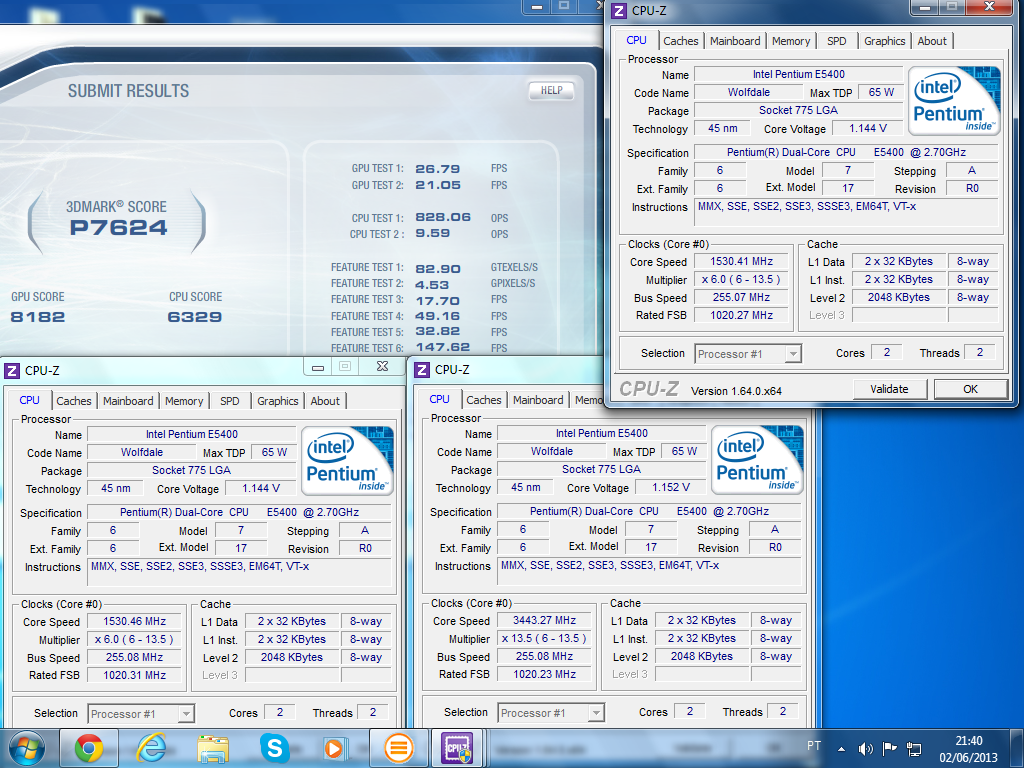
Task: Open Graphics tab in bottom-left CPU-Z window
Action: (278, 401)
